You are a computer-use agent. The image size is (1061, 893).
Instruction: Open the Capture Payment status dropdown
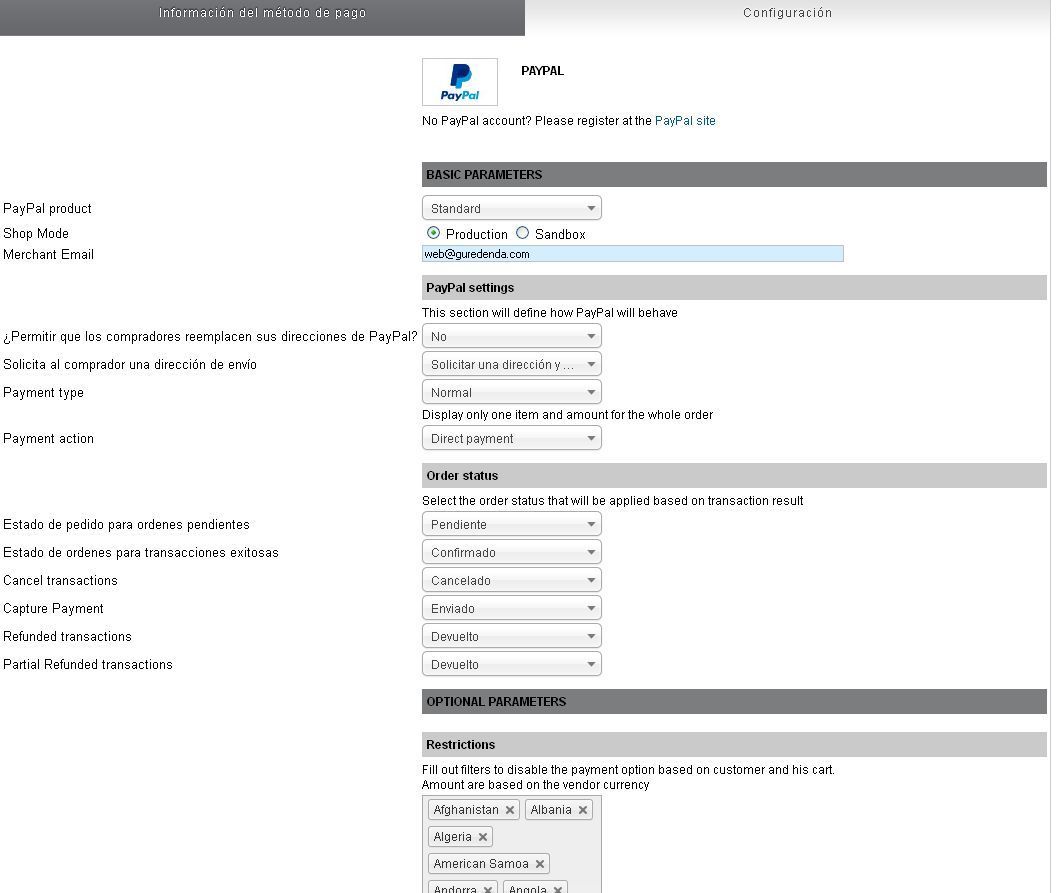click(512, 608)
